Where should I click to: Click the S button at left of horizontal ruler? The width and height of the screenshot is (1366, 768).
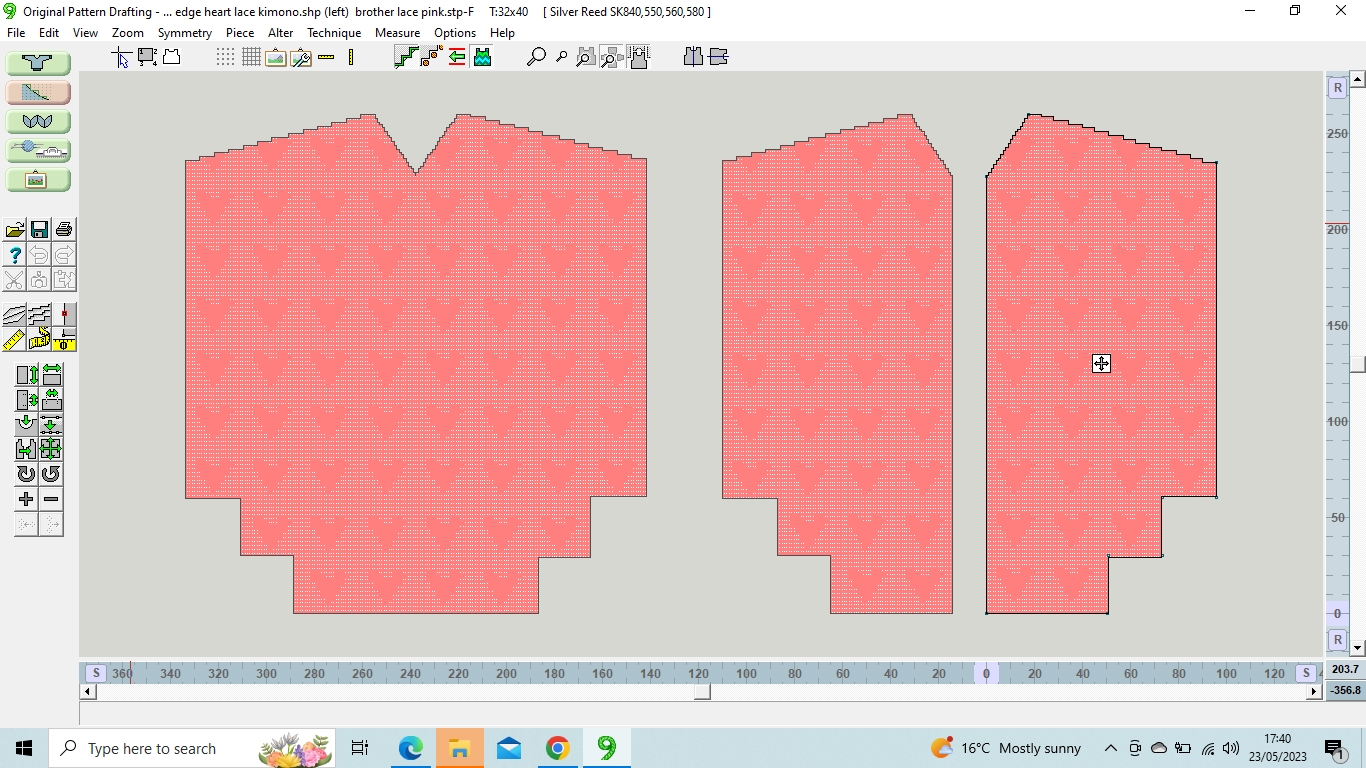[95, 673]
